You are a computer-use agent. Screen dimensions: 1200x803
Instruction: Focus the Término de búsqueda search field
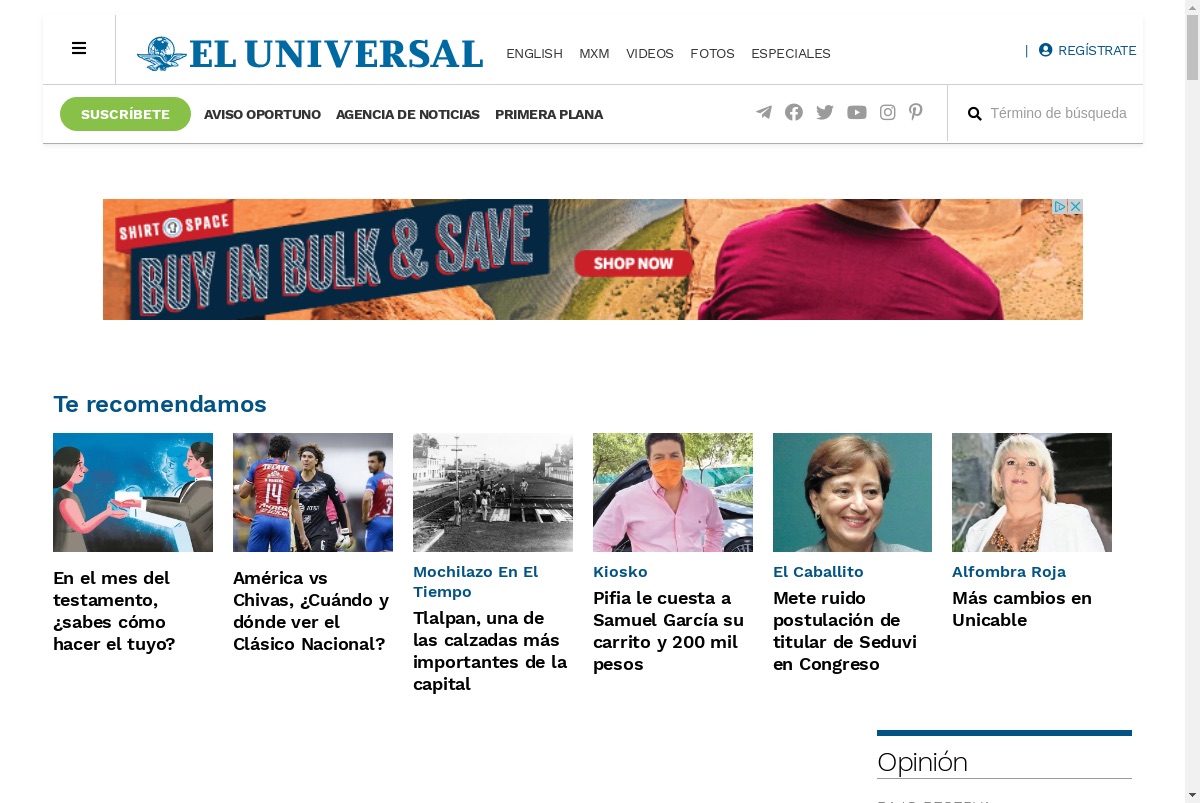click(1058, 113)
